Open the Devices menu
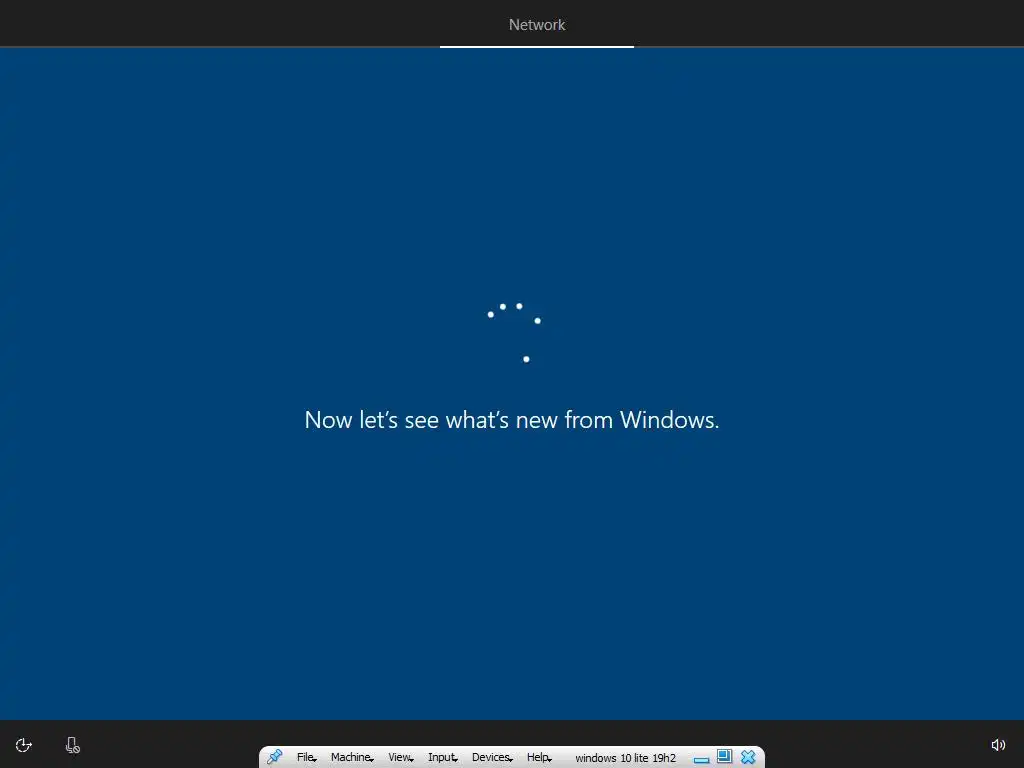1024x768 pixels. [x=492, y=757]
